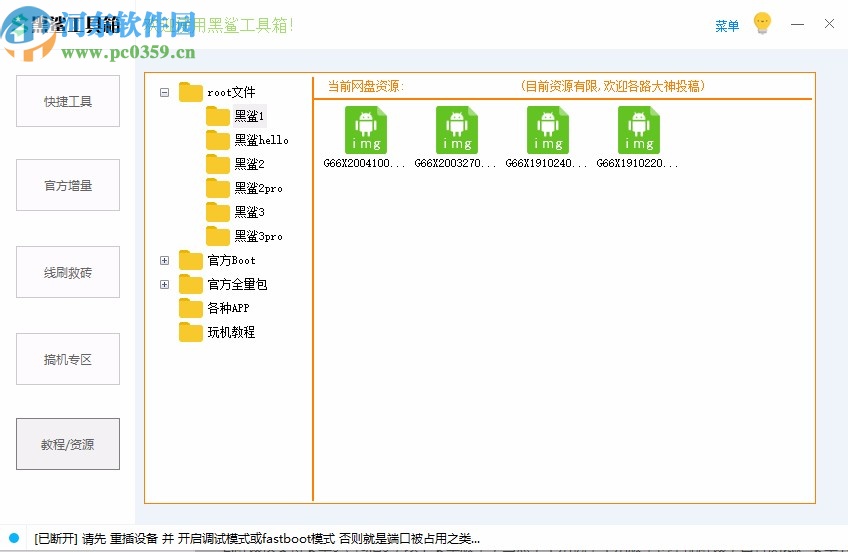848x552 pixels.
Task: Click file name G66X1910240...
Action: [x=546, y=163]
